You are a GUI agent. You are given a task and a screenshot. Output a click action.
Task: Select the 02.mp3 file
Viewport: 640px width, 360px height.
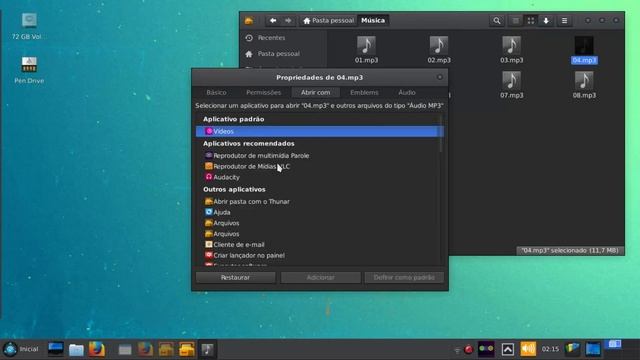(x=439, y=49)
